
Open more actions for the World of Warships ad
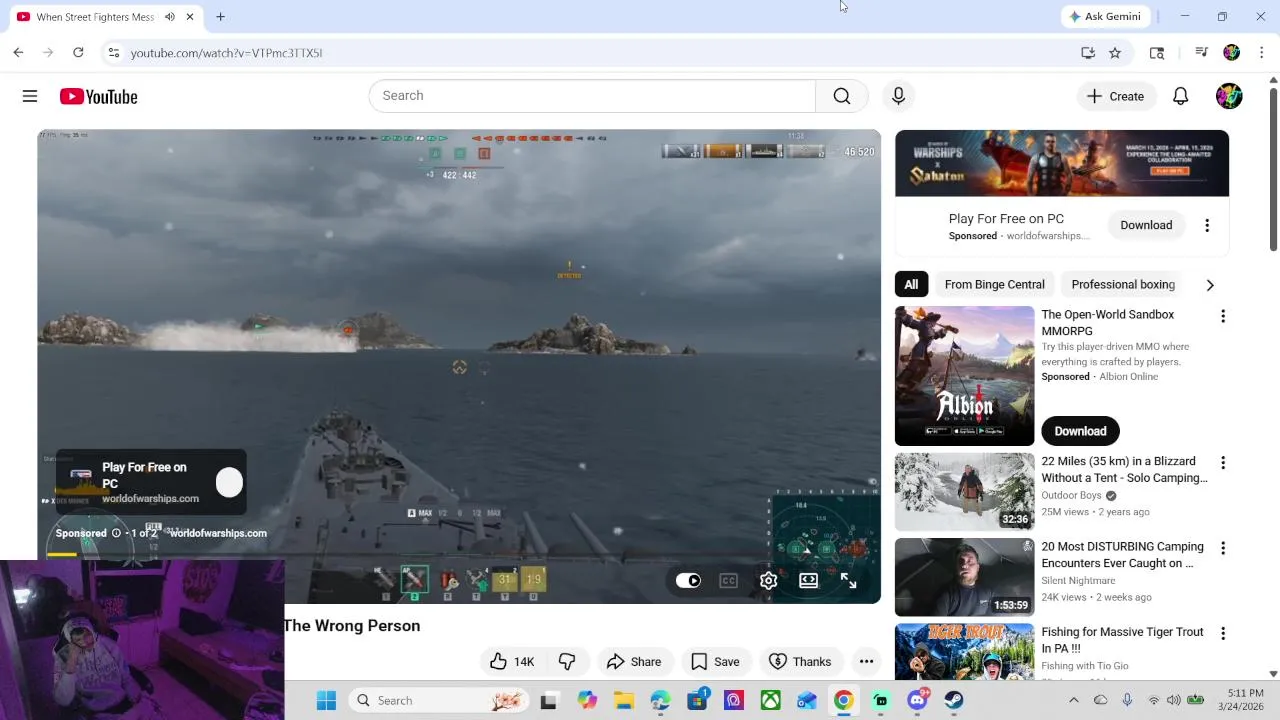pyautogui.click(x=1207, y=225)
